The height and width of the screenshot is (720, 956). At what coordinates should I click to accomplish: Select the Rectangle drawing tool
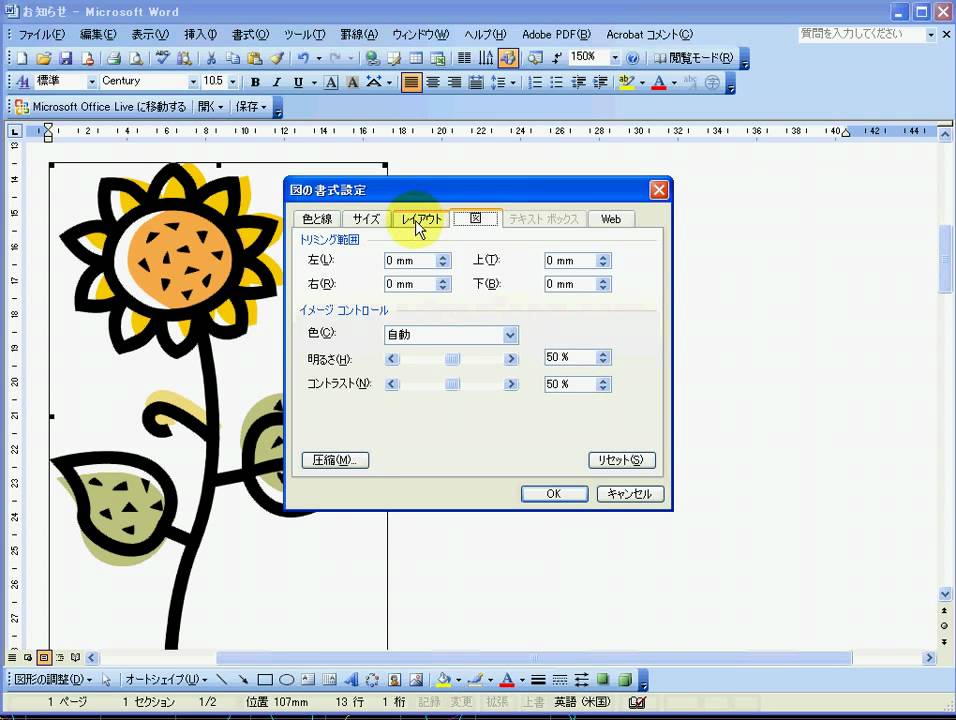(265, 680)
